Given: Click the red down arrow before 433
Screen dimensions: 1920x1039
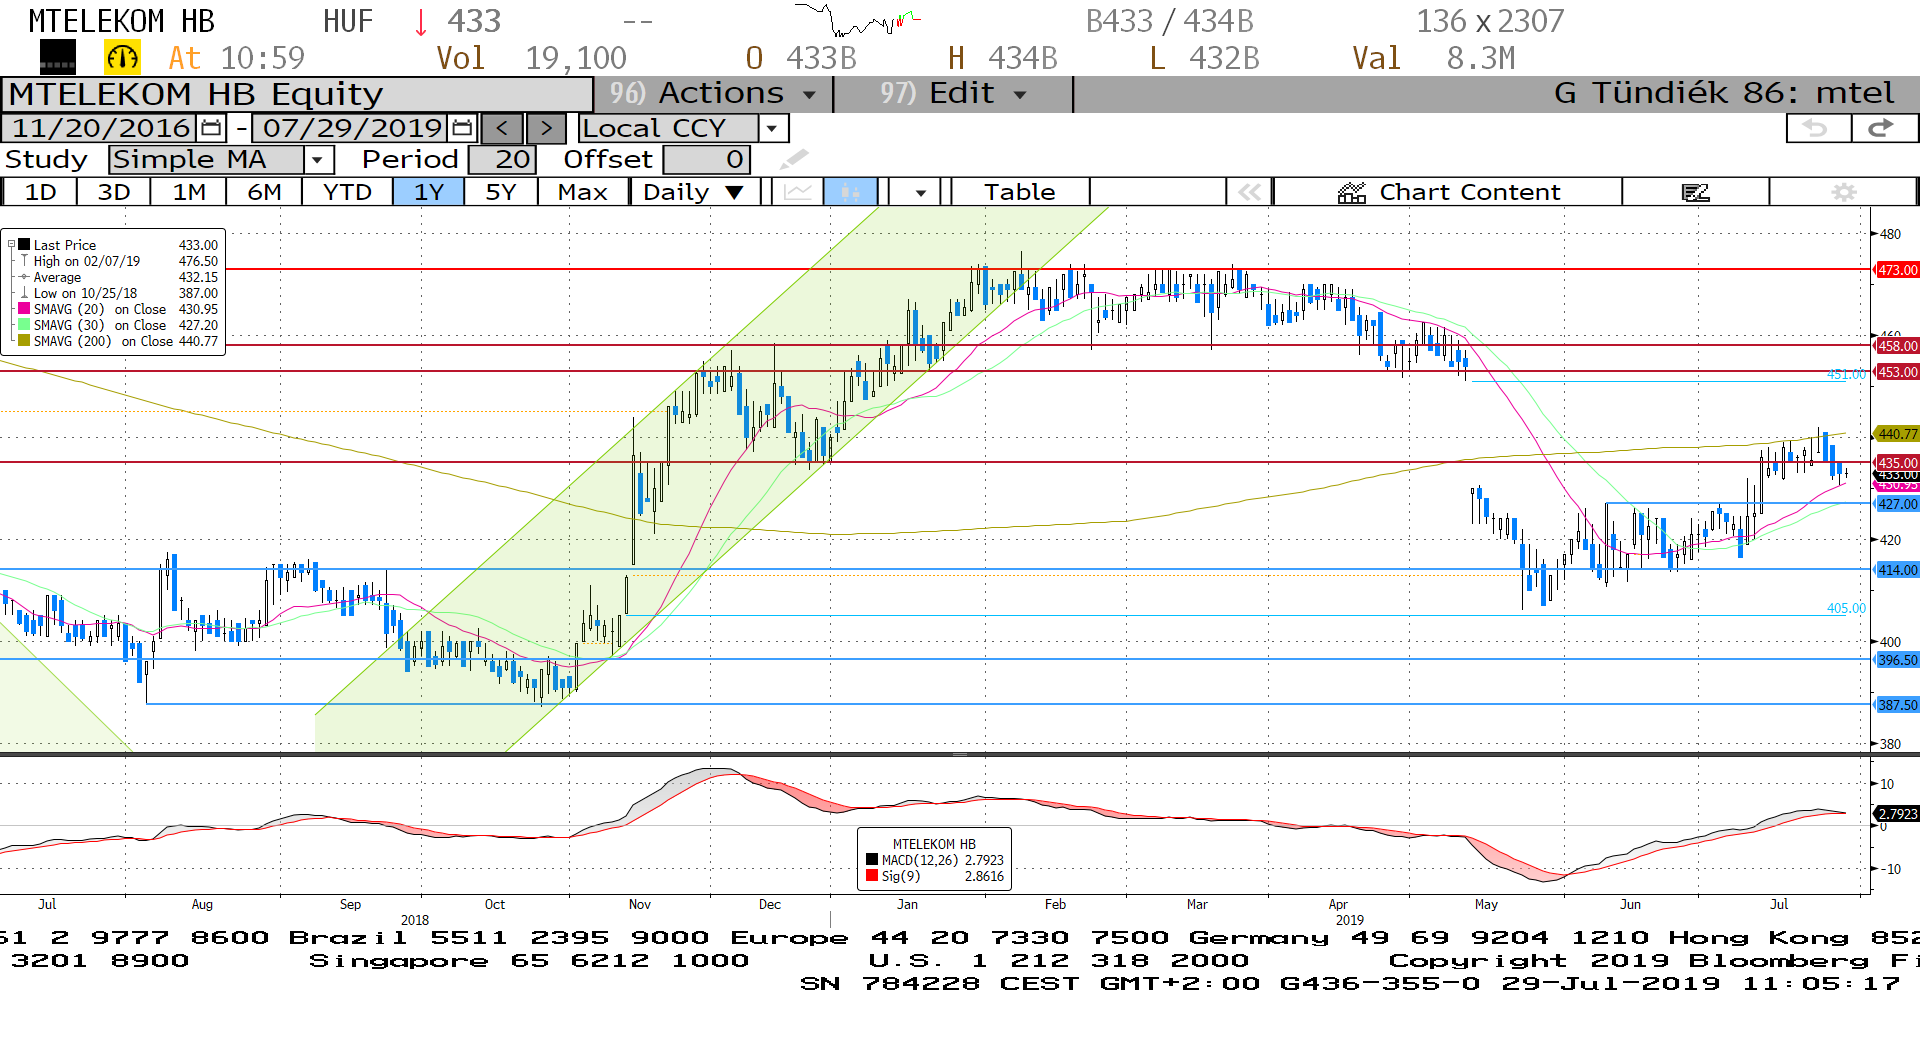Looking at the screenshot, I should coord(421,21).
